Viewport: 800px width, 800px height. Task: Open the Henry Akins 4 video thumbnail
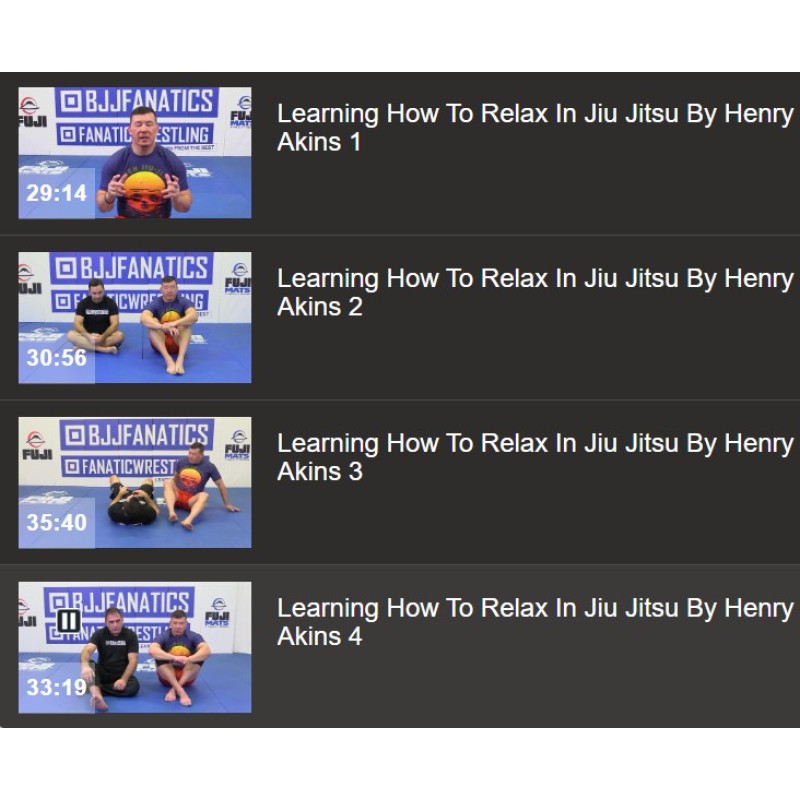coord(135,647)
